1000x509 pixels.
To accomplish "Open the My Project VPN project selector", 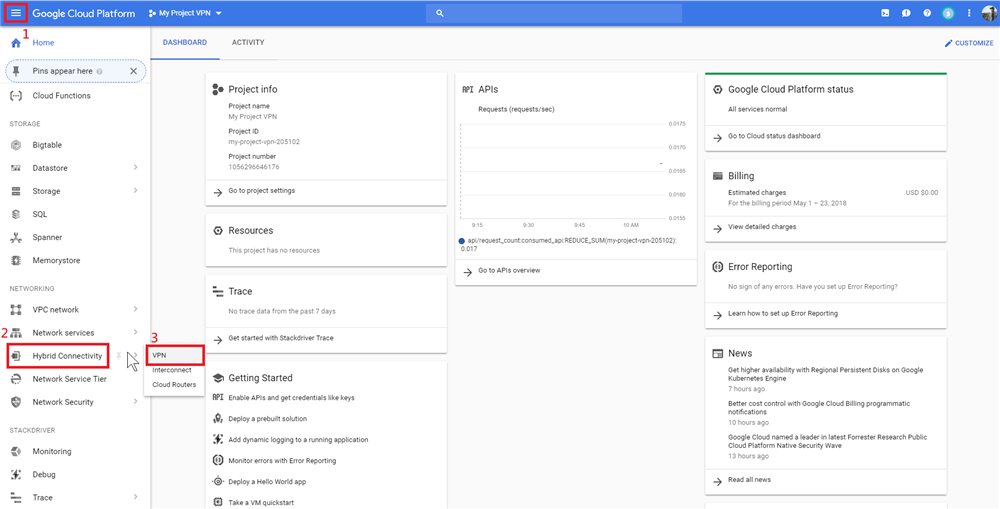I will coord(185,13).
